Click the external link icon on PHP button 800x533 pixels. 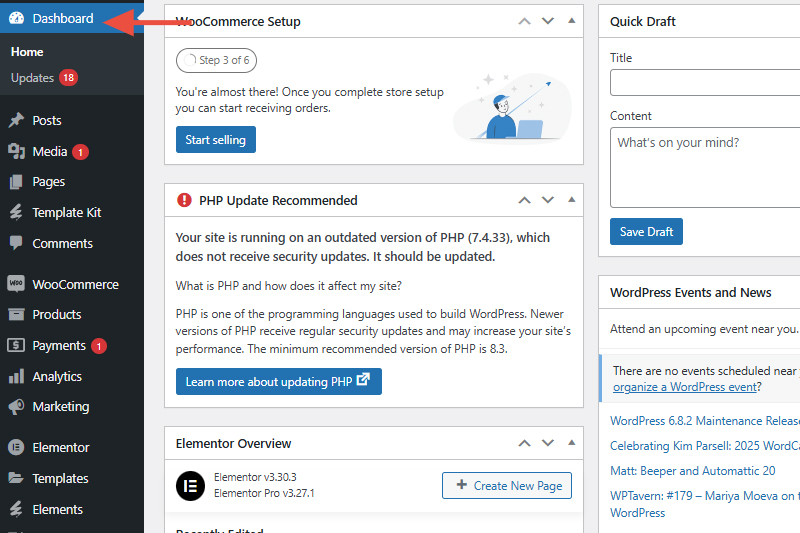pos(363,379)
